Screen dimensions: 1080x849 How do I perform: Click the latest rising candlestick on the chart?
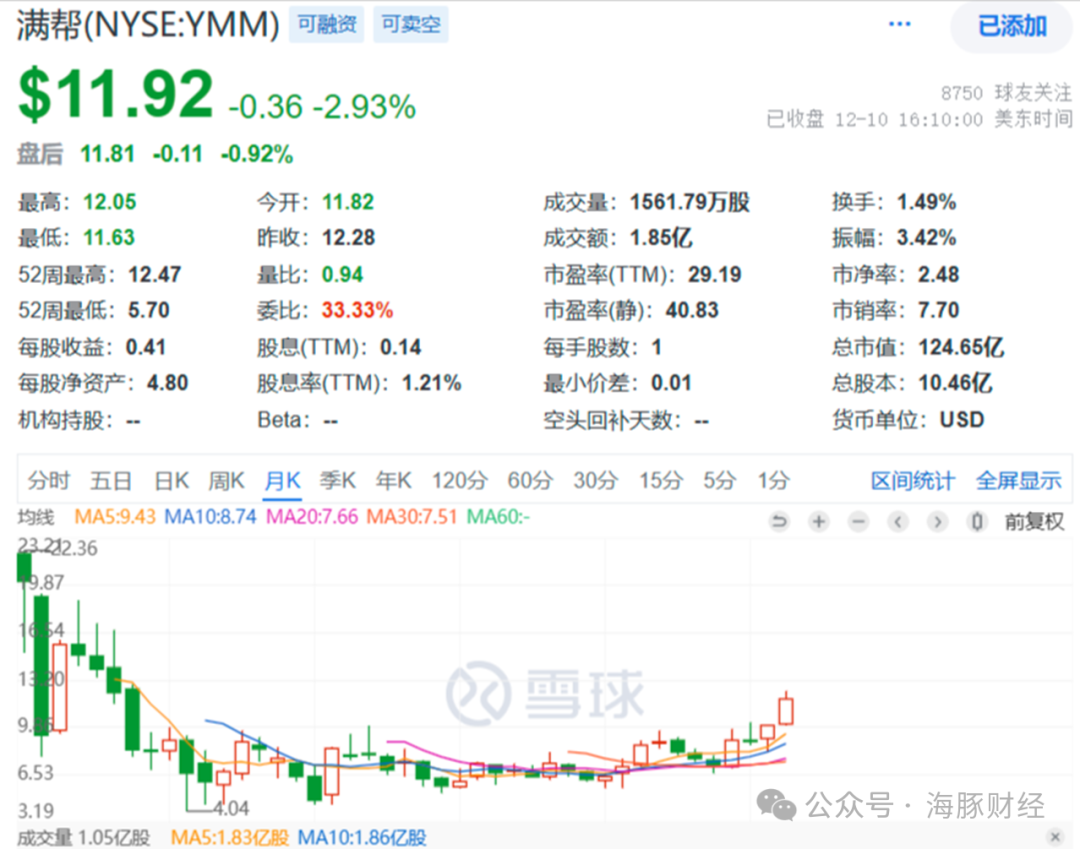[x=786, y=709]
